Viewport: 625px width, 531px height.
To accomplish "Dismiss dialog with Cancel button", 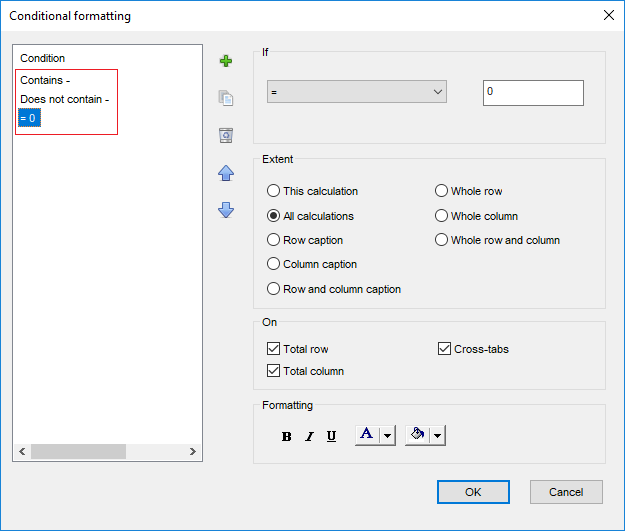I will tap(566, 492).
